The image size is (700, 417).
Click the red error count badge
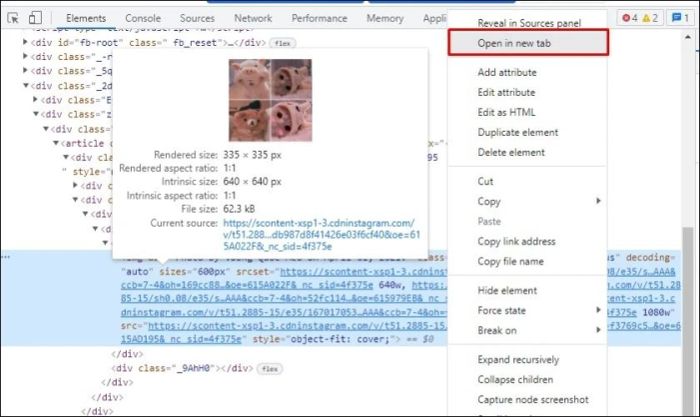point(630,18)
